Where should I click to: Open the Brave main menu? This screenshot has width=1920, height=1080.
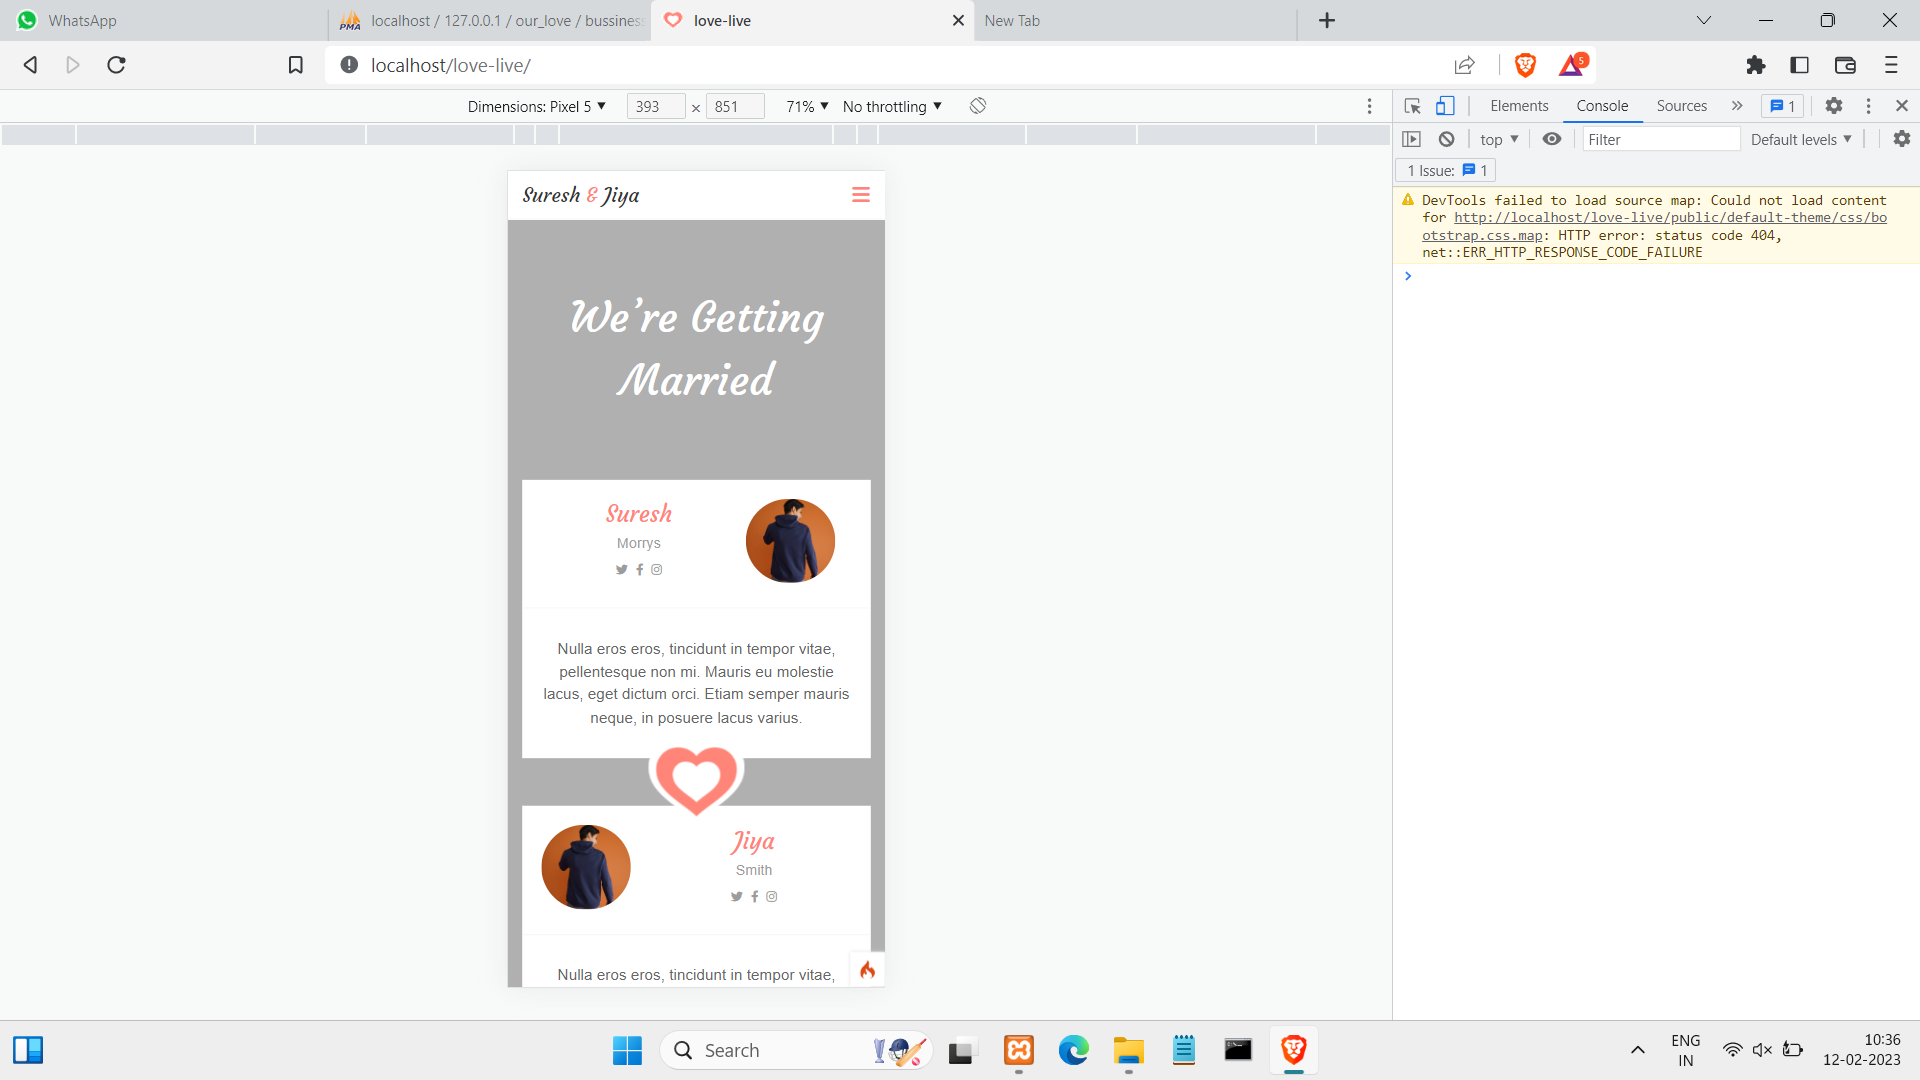[x=1891, y=65]
